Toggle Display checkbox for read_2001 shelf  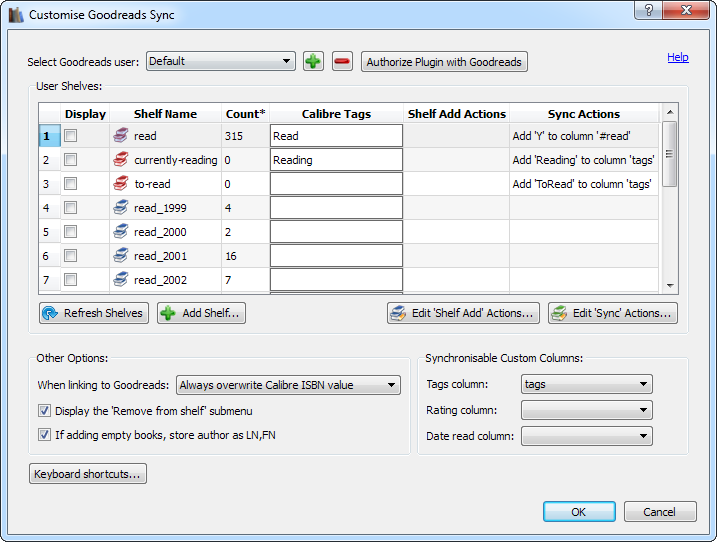point(70,256)
